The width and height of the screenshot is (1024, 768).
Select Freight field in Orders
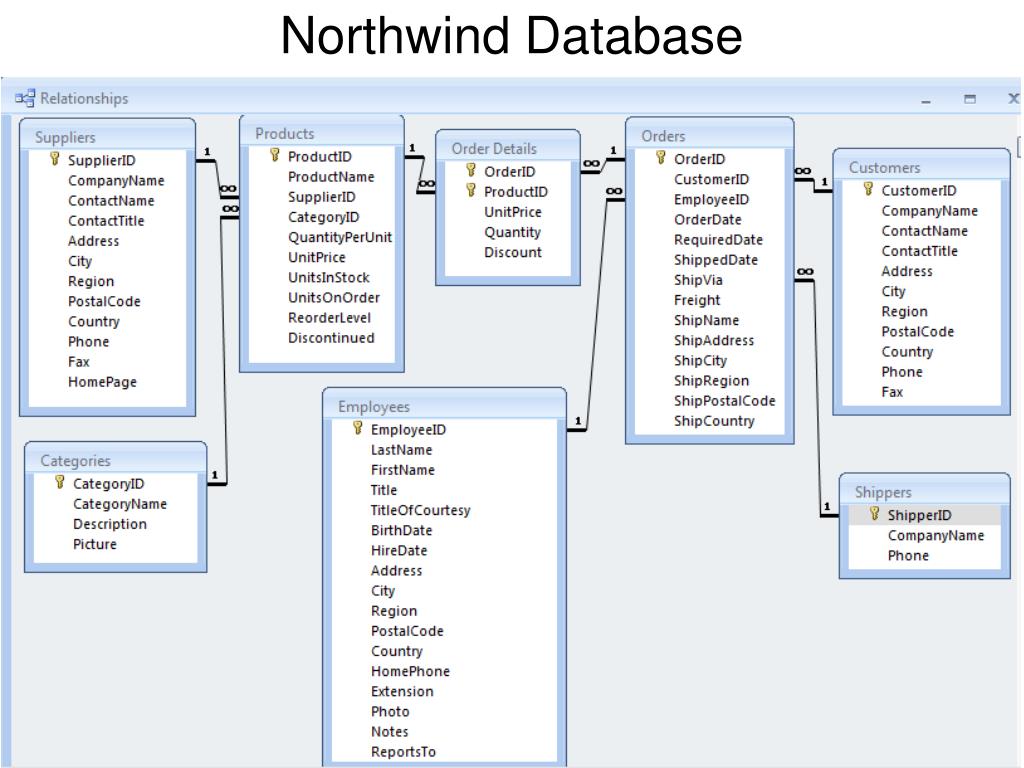[x=697, y=300]
